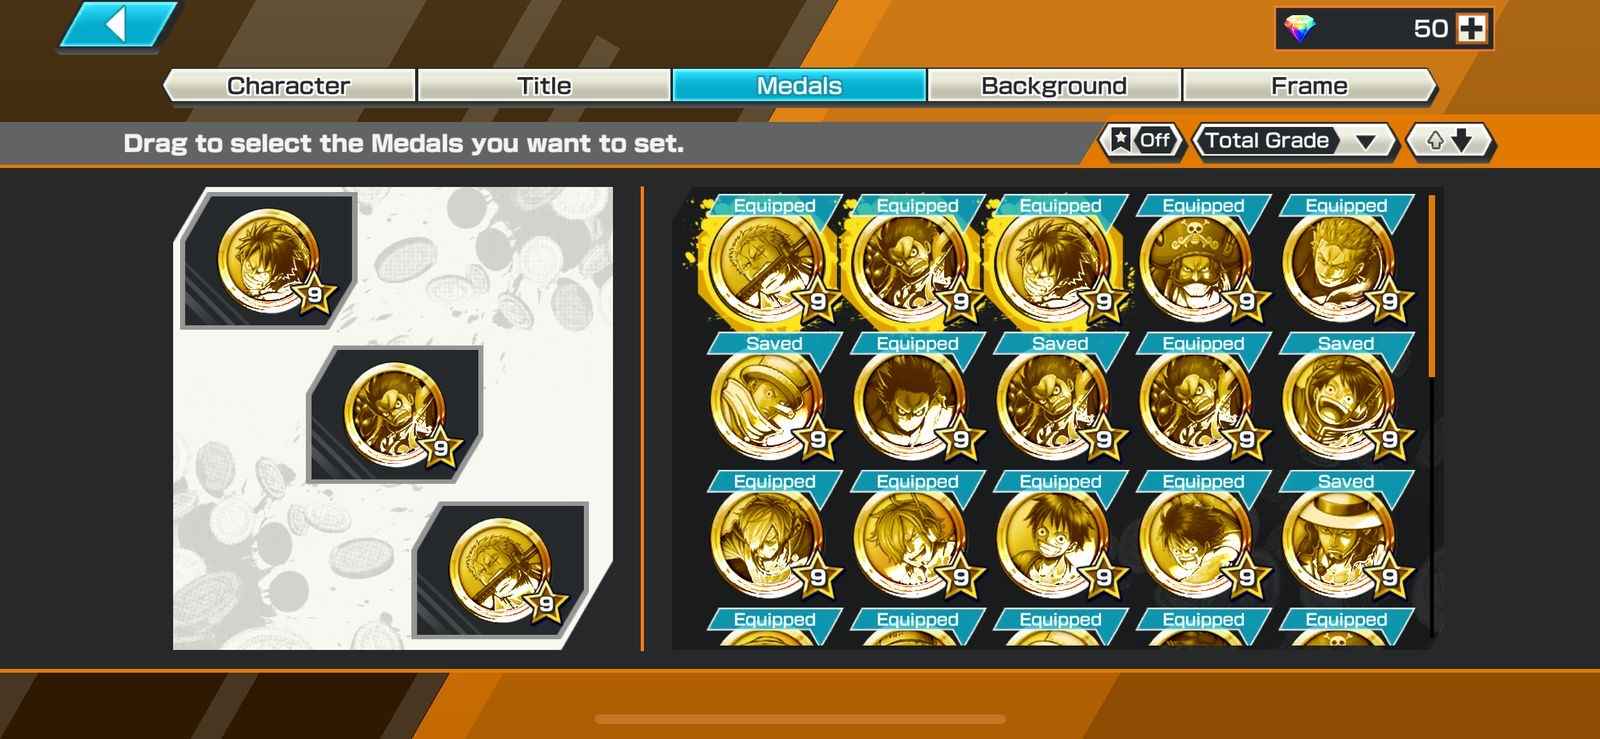Image resolution: width=1600 pixels, height=739 pixels.
Task: Toggle ascending/descending sort order arrows
Action: point(1450,141)
